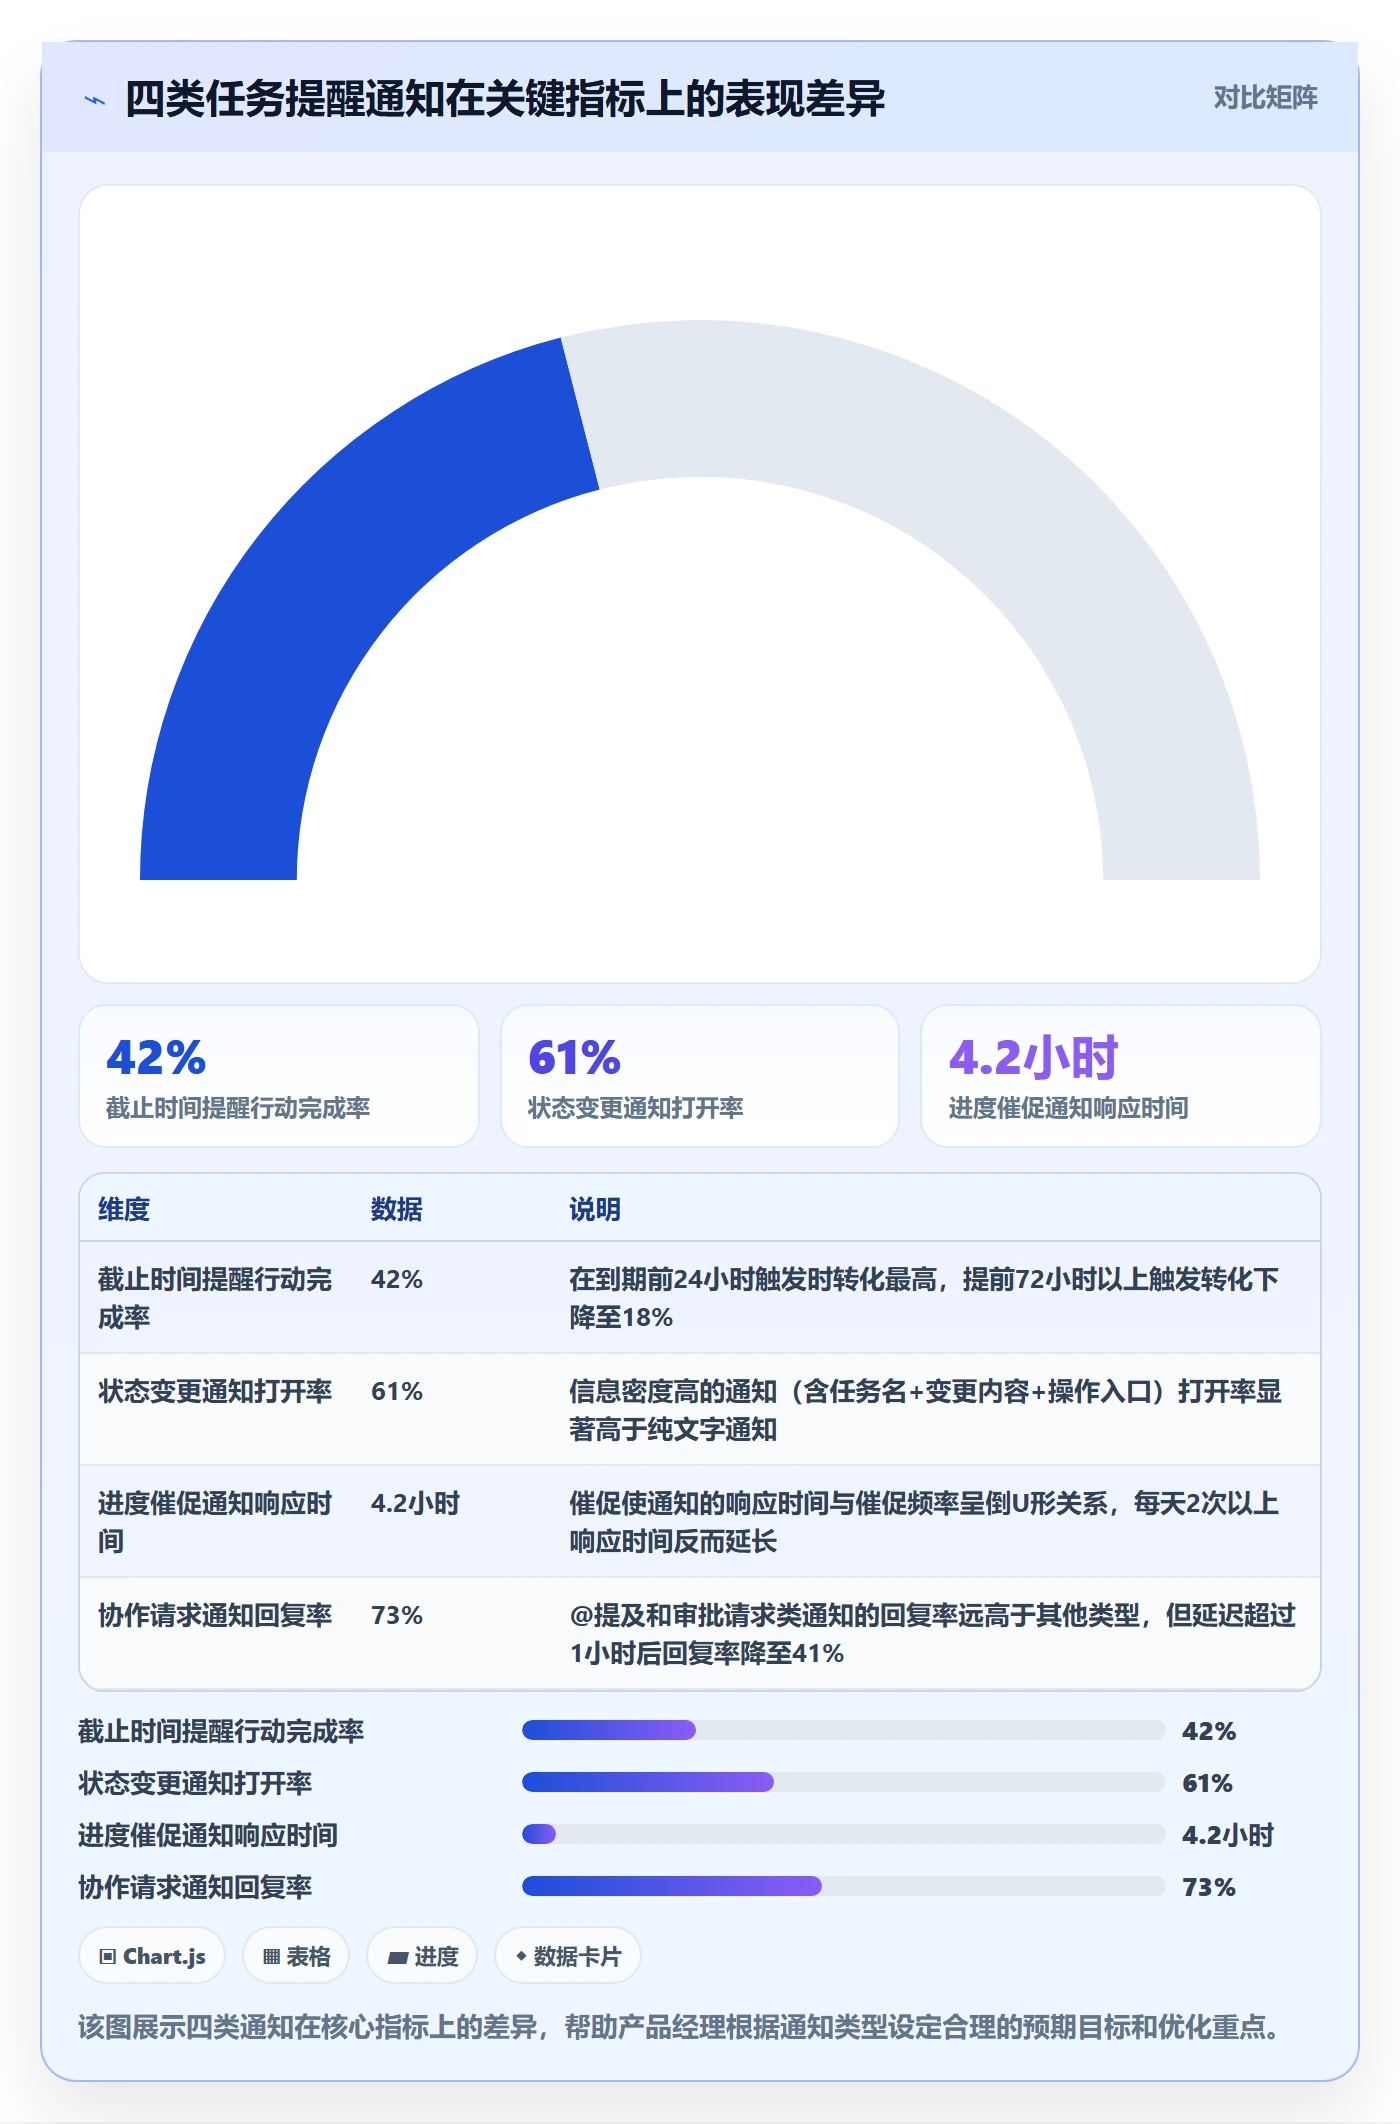
Task: Click the 说明 column header
Action: pyautogui.click(x=595, y=1209)
